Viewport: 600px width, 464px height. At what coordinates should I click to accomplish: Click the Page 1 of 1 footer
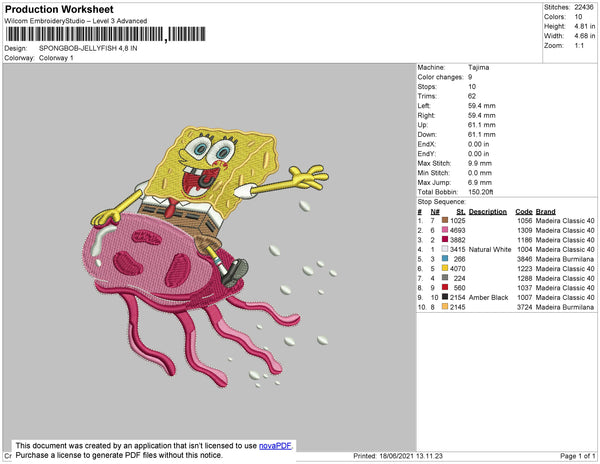[x=577, y=456]
